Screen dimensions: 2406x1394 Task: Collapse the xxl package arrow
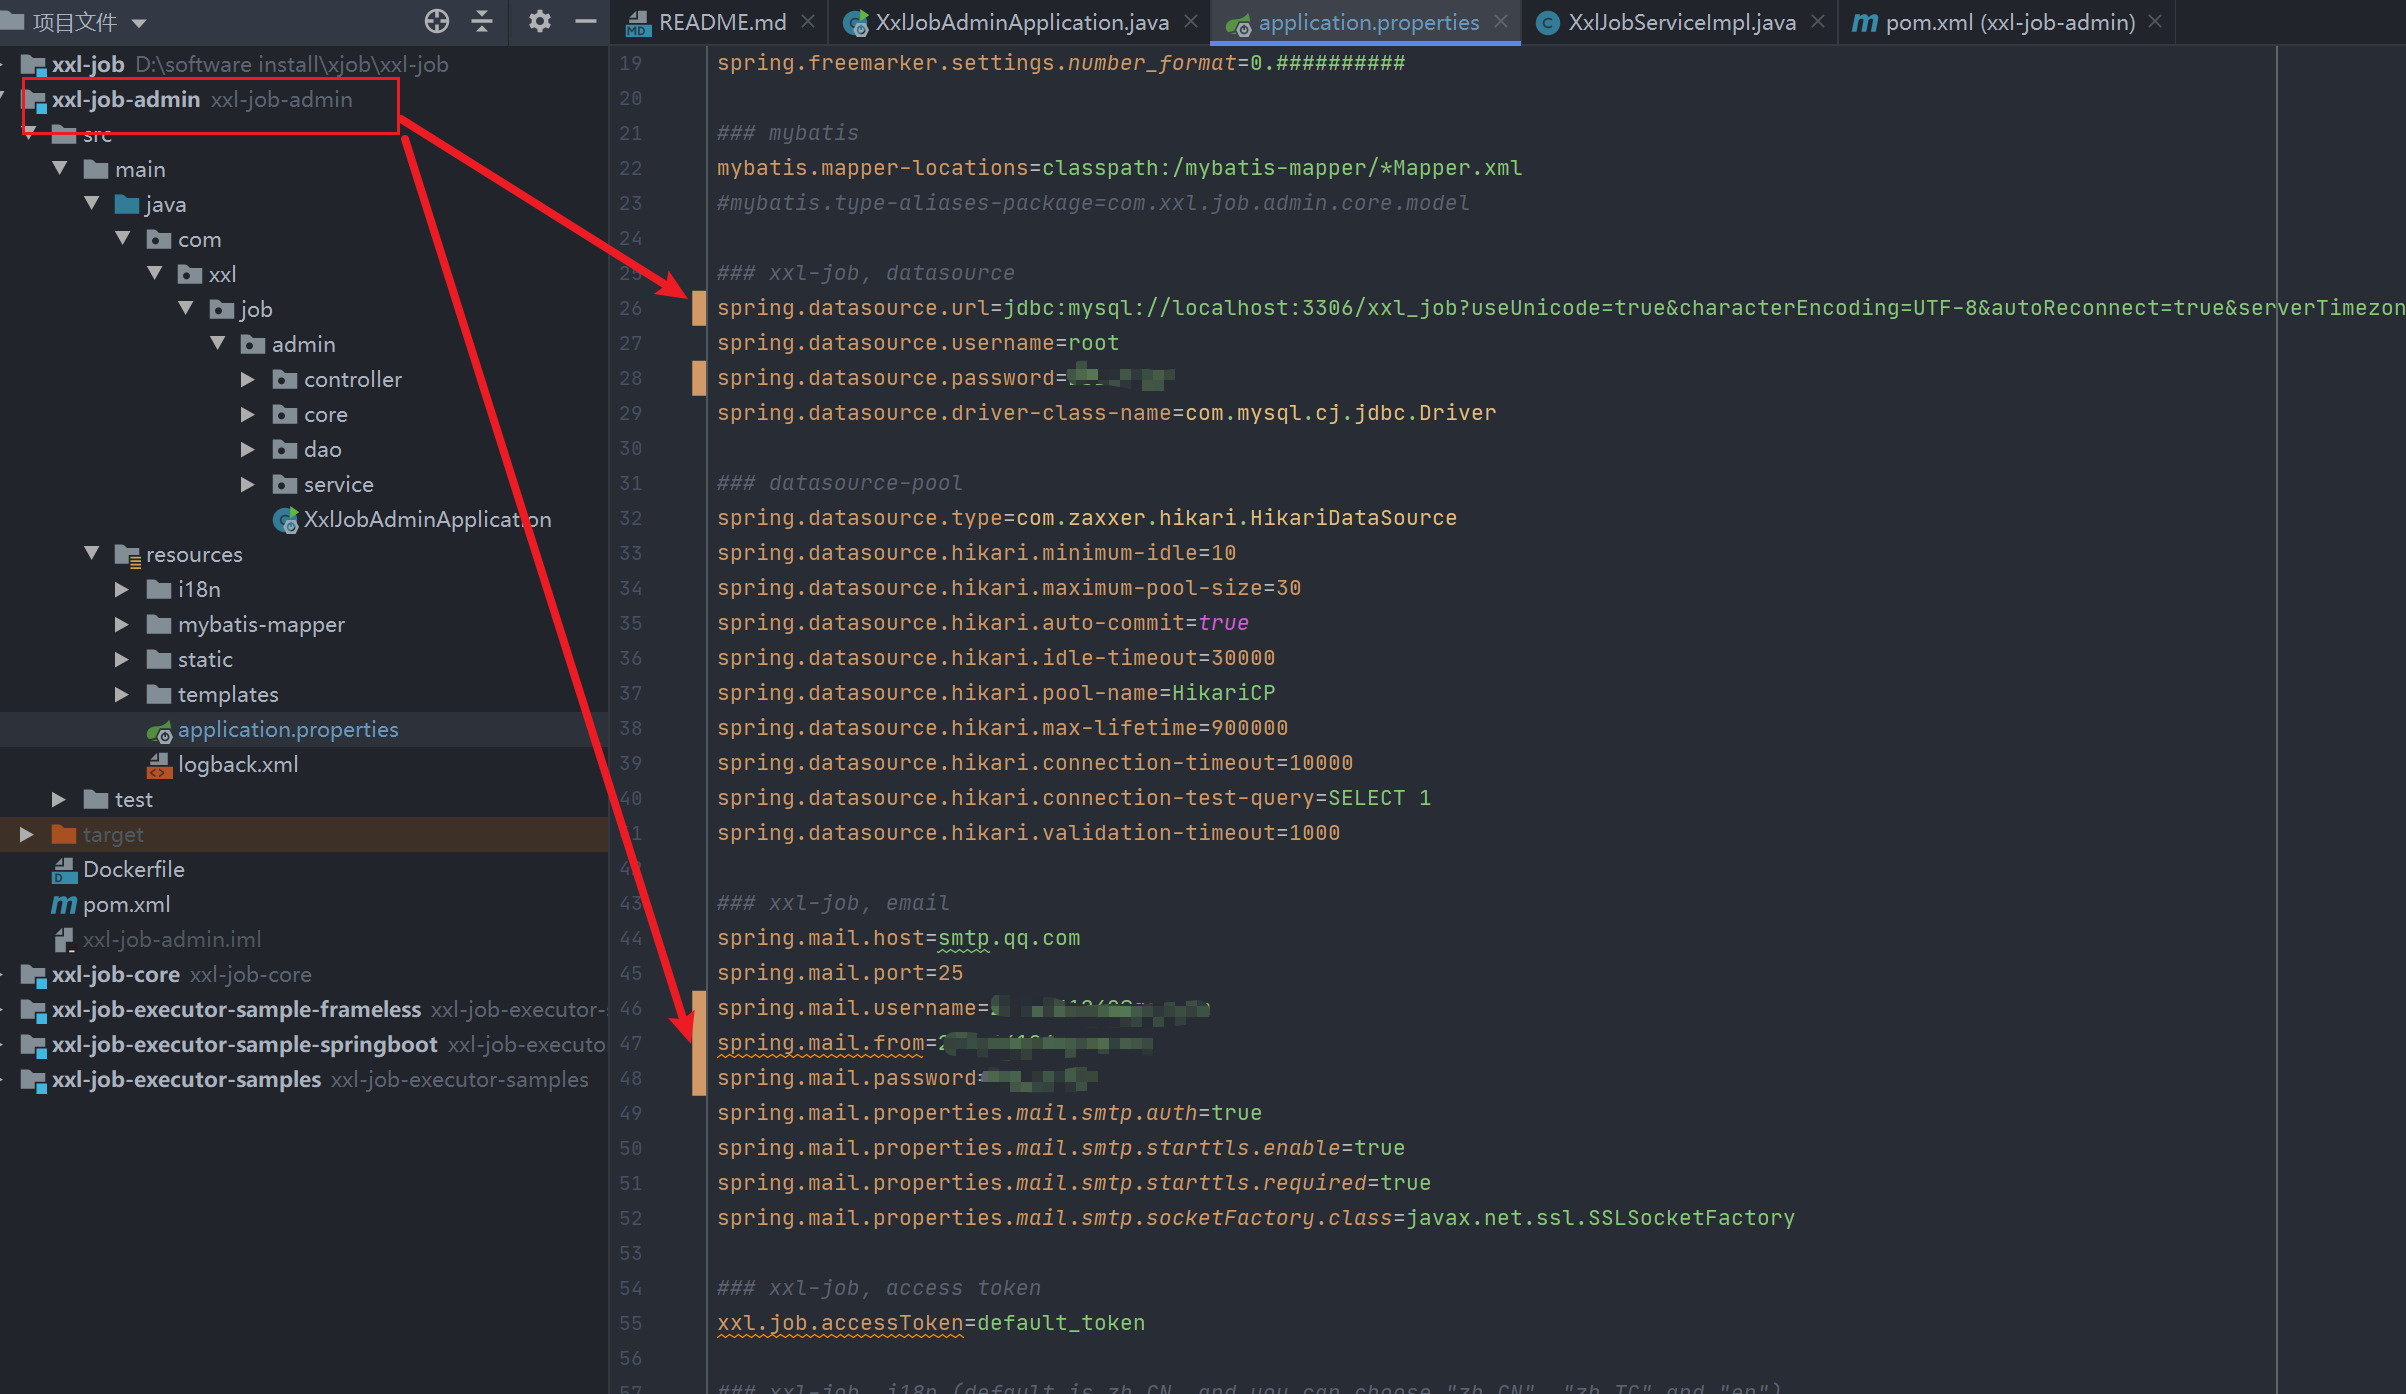click(x=155, y=274)
